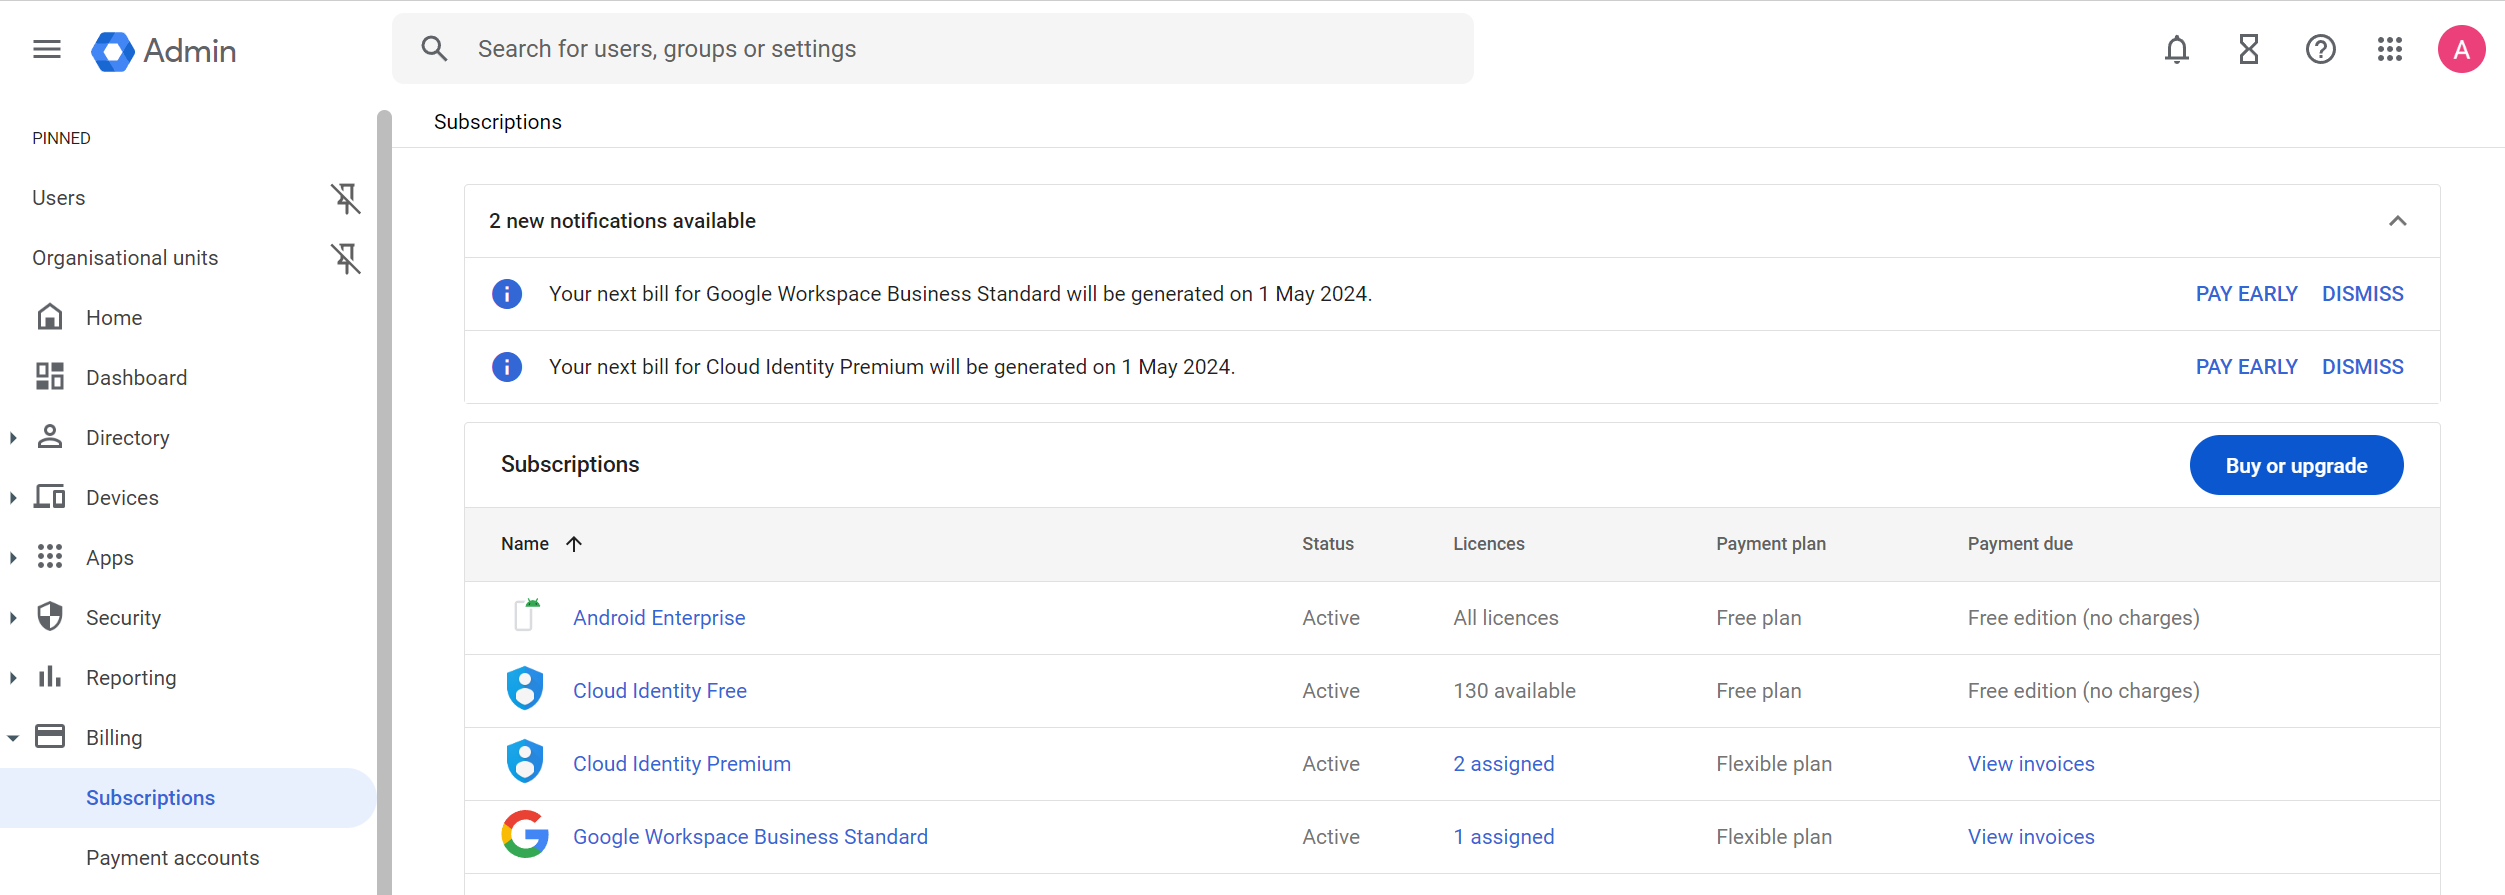This screenshot has height=895, width=2505.
Task: Click the Google Admin logo
Action: click(164, 51)
